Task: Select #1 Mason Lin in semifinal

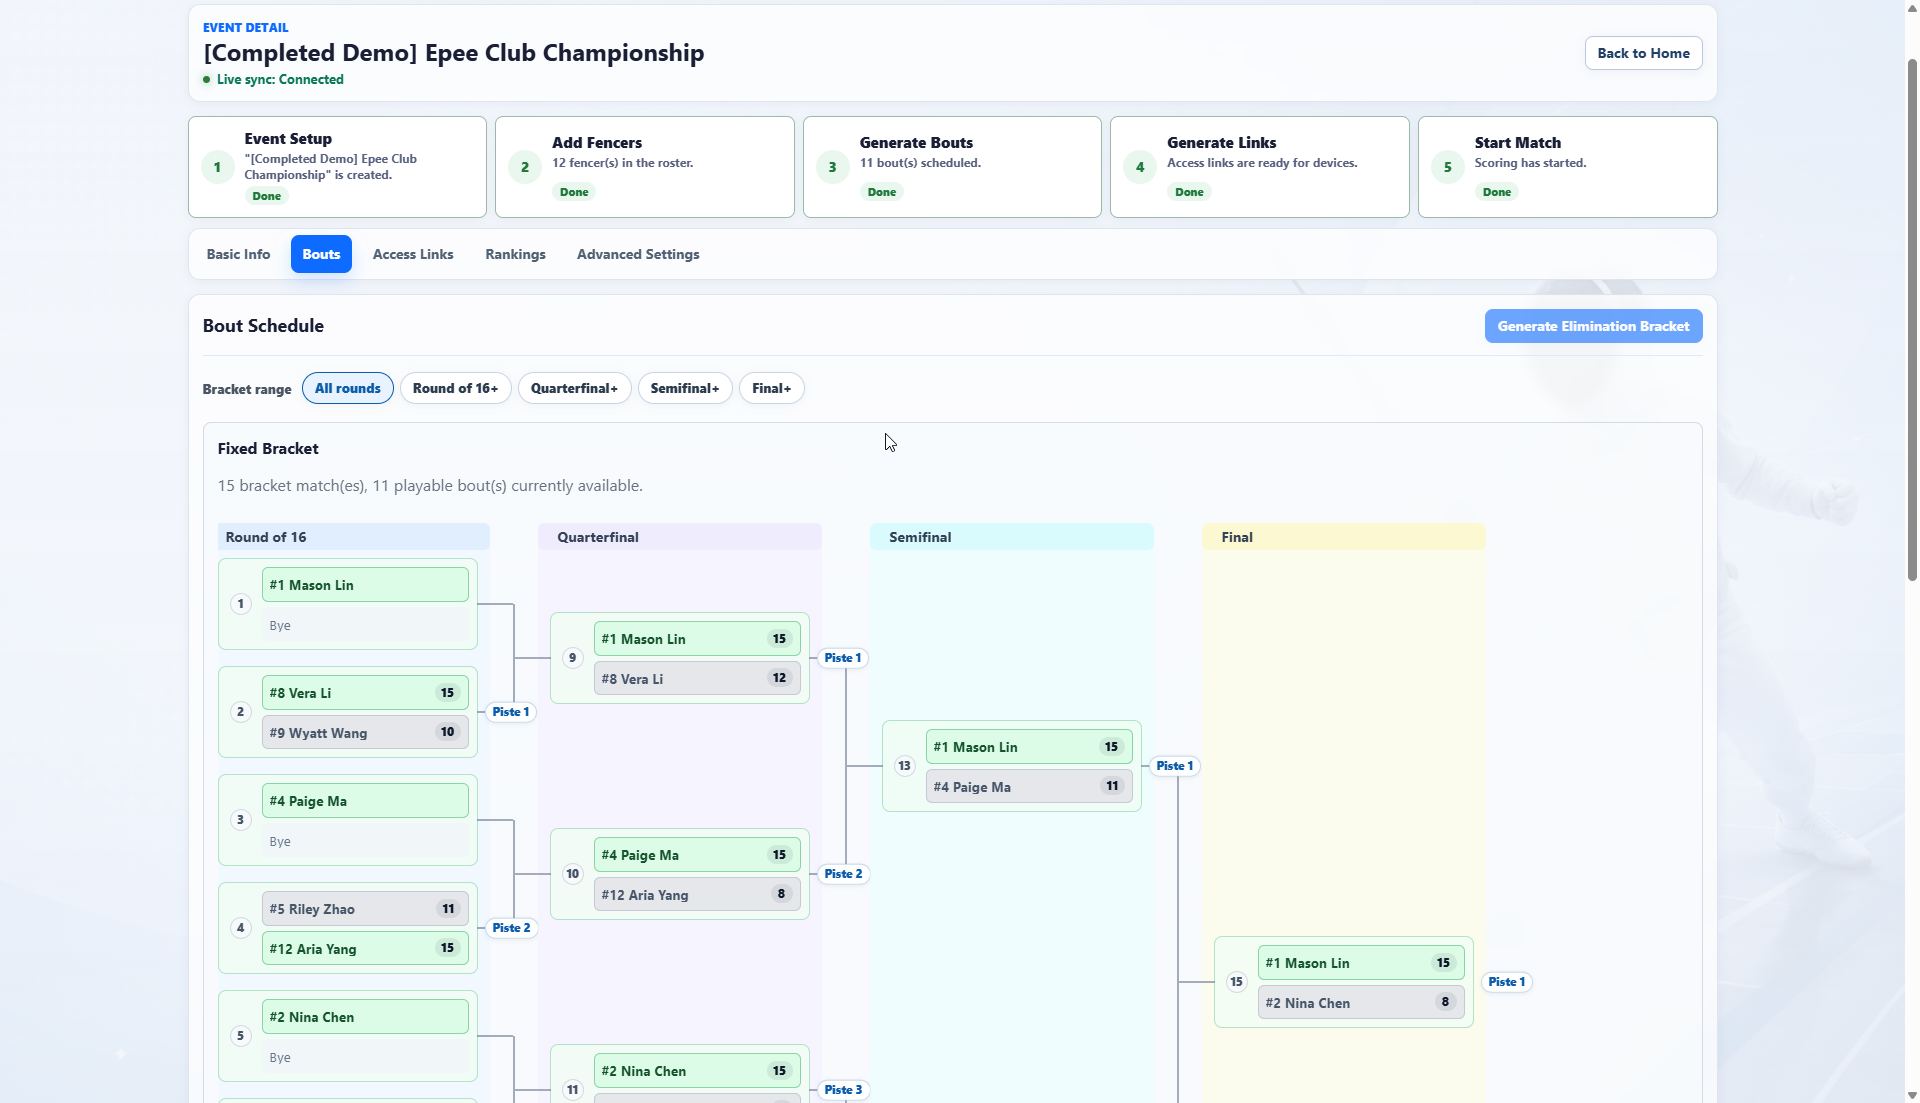Action: pyautogui.click(x=1029, y=747)
